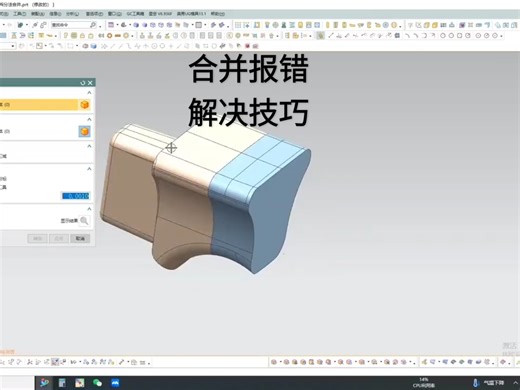This screenshot has width=520, height=390.
Task: Click the Select Tool Body cube icon
Action: click(85, 131)
